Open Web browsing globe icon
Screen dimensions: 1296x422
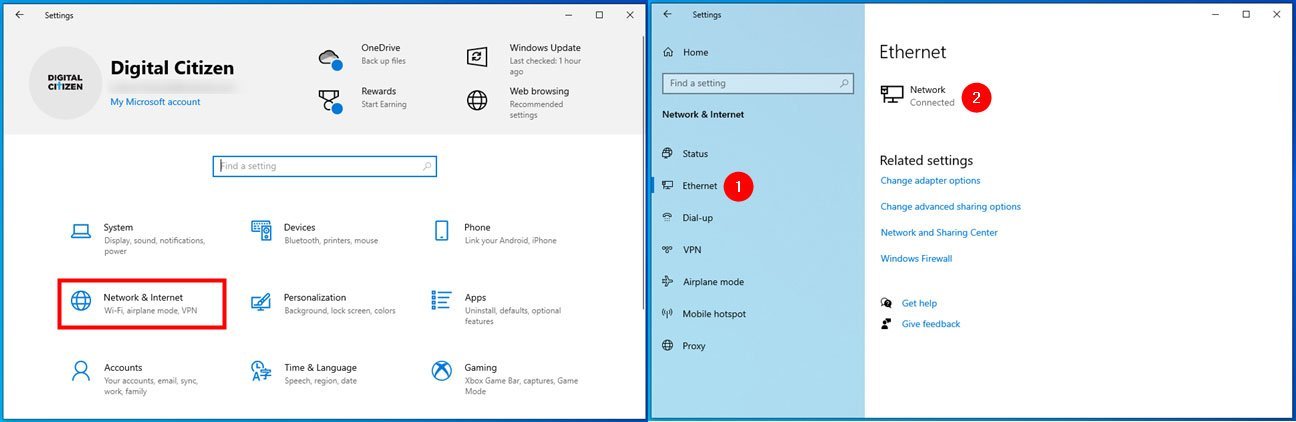click(x=478, y=100)
